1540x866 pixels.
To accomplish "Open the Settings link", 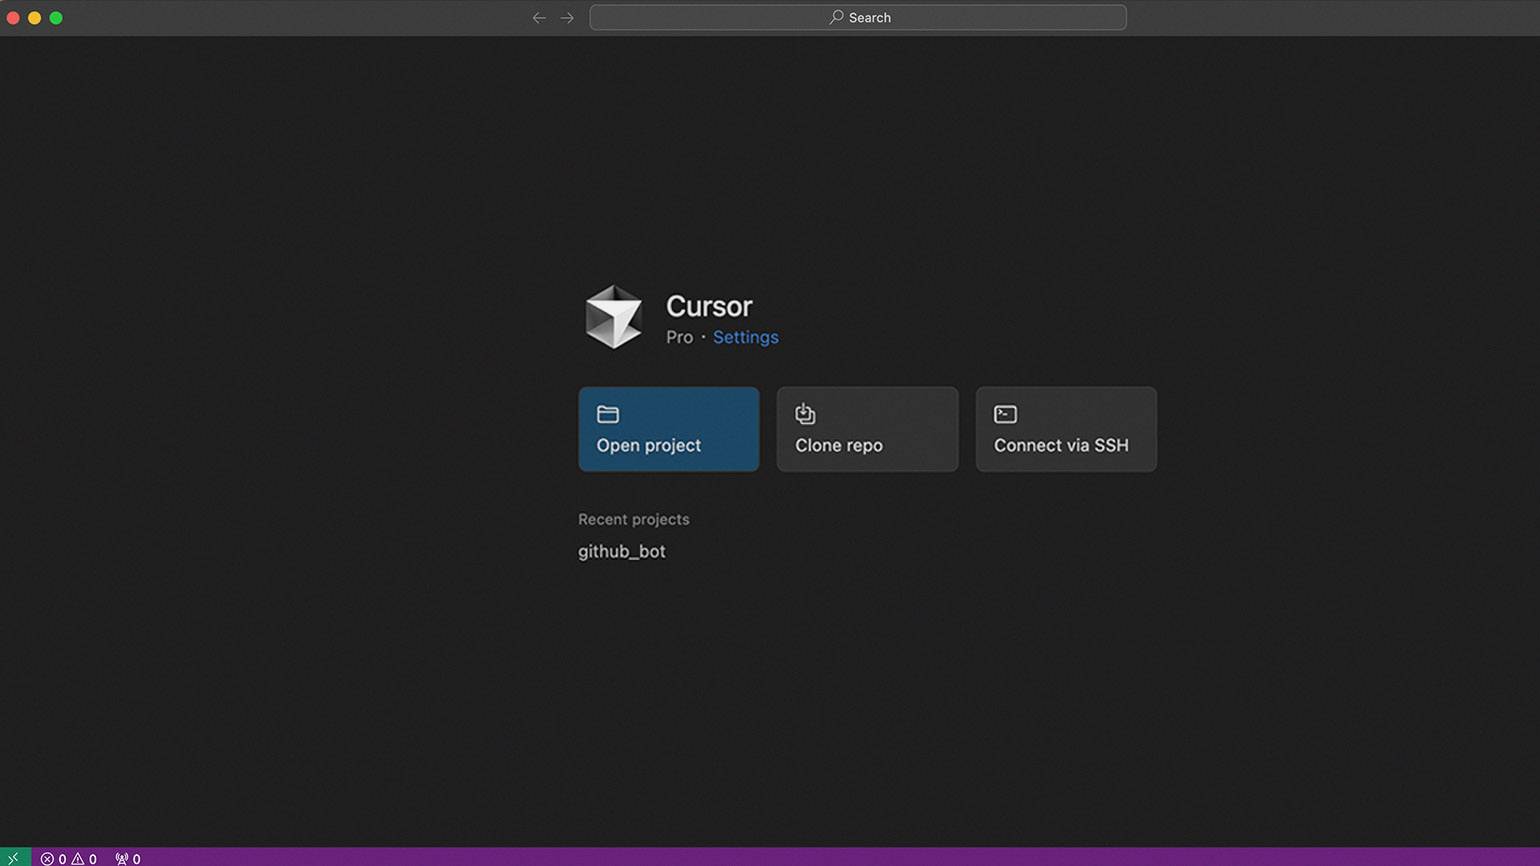I will click(745, 337).
